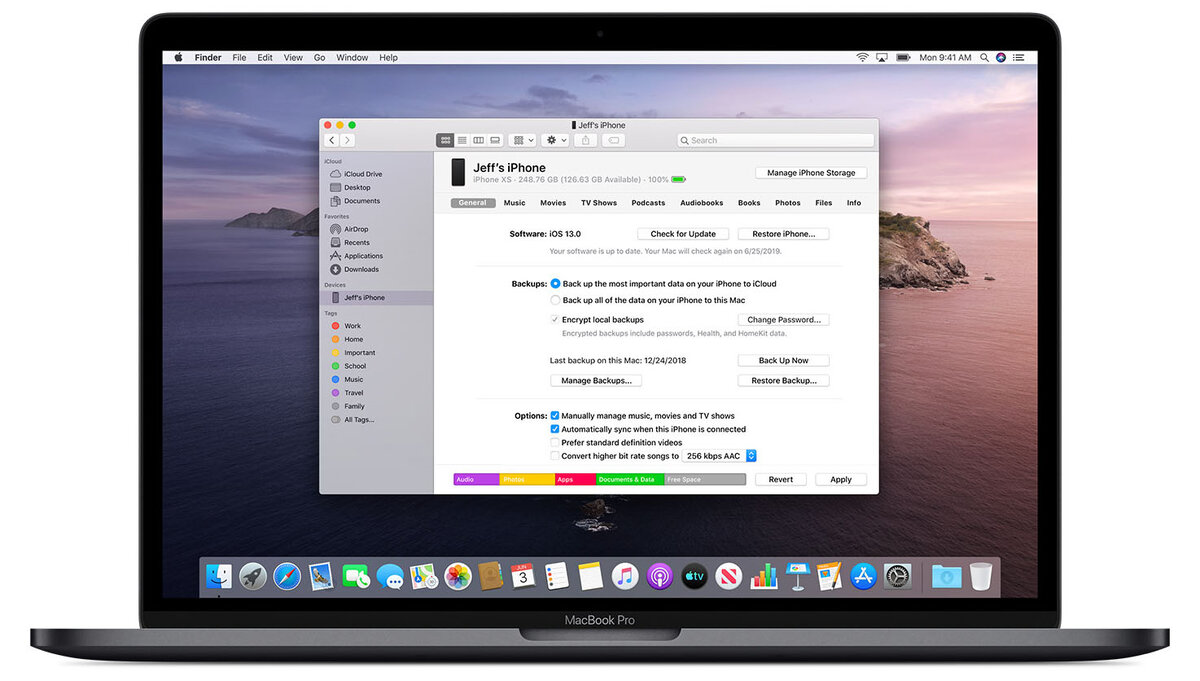Open Messages from the Dock
The width and height of the screenshot is (1200, 681).
click(x=390, y=576)
